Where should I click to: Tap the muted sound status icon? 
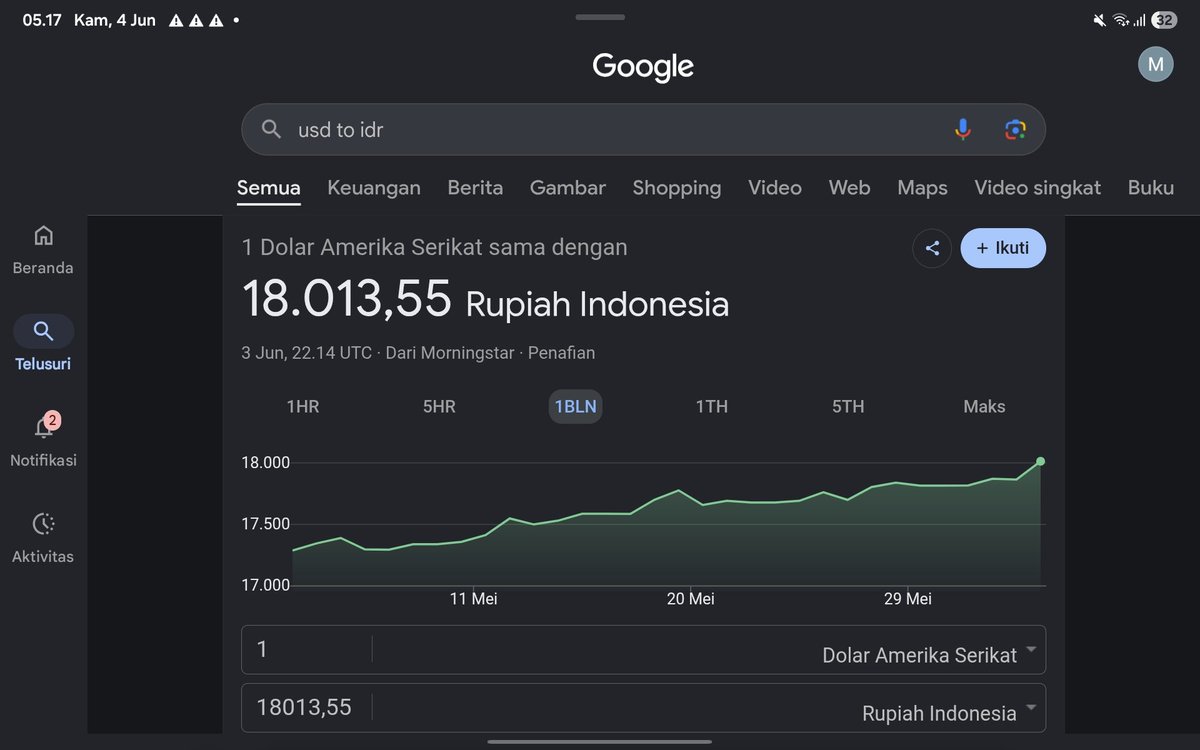click(x=1100, y=20)
